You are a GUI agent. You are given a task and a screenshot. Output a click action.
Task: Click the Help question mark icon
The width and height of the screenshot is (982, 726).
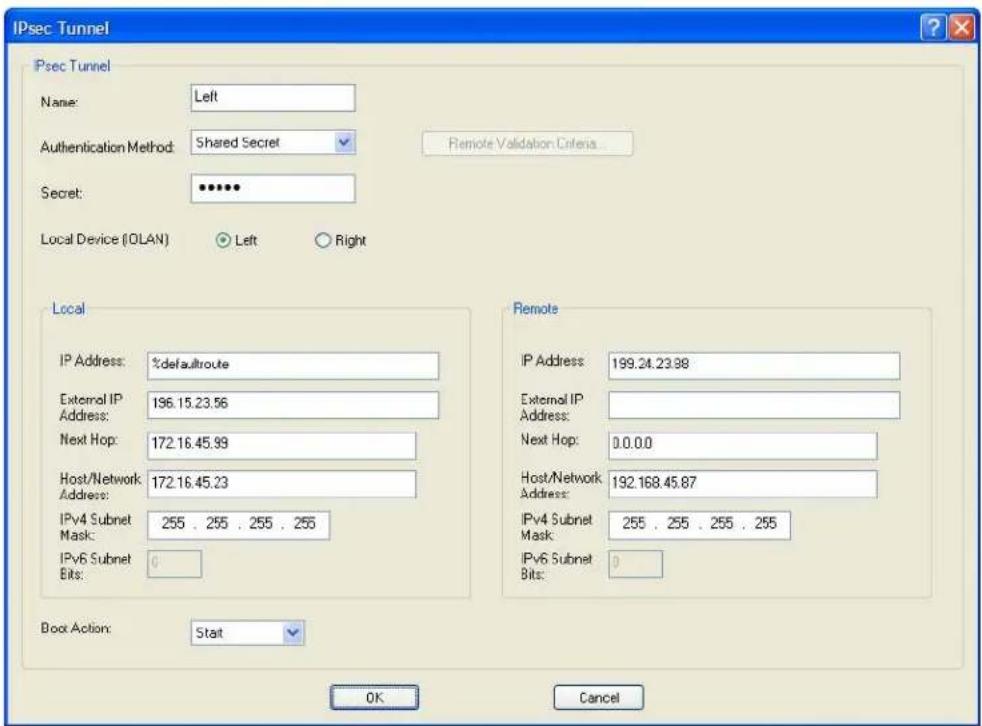pyautogui.click(x=933, y=28)
